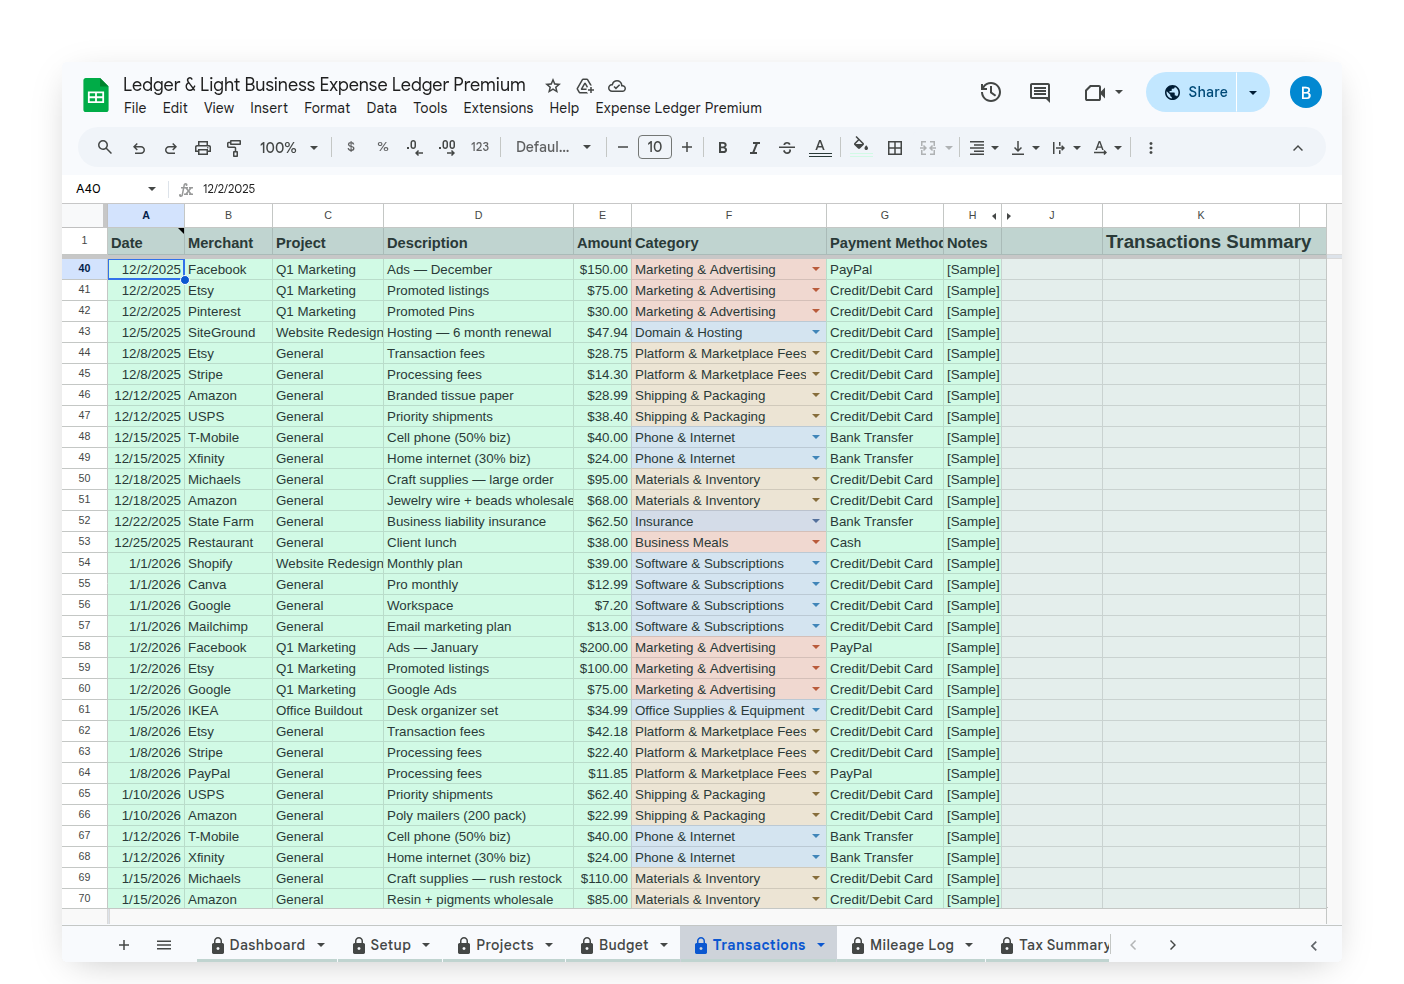1404x984 pixels.
Task: Toggle italic formatting
Action: [x=754, y=147]
